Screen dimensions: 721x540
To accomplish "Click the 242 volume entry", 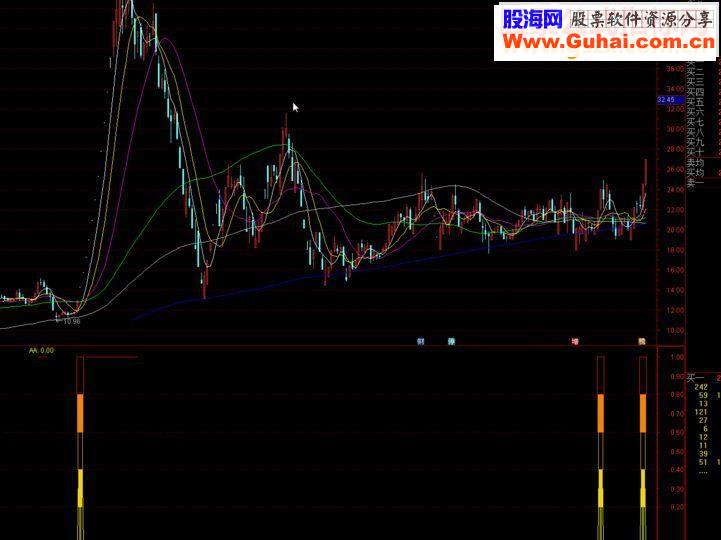I will (x=701, y=387).
